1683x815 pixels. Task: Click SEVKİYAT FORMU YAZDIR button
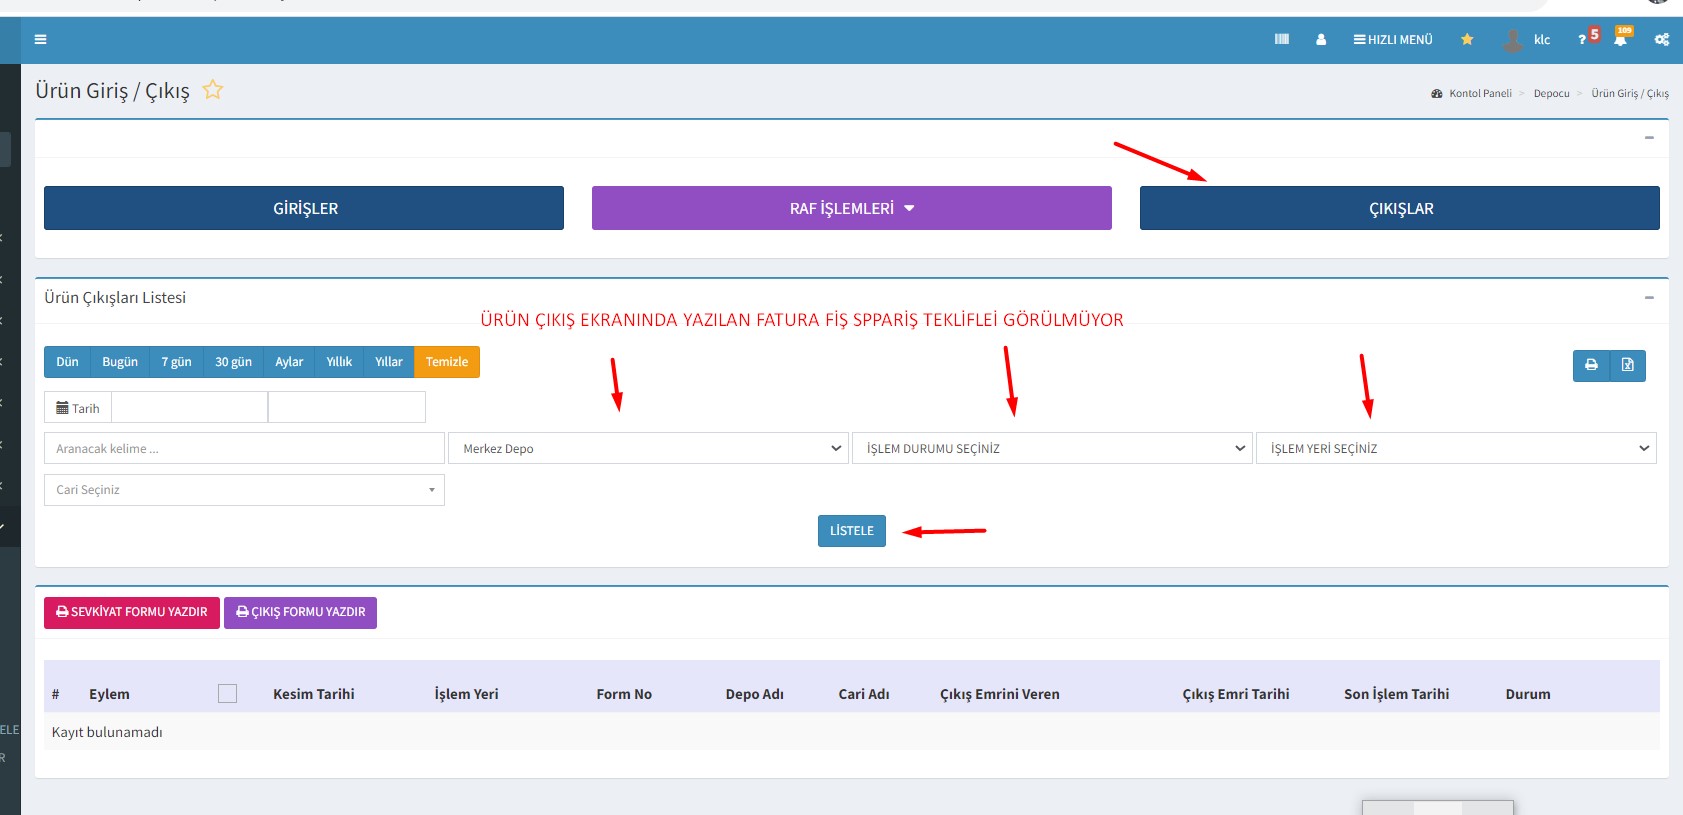[132, 612]
